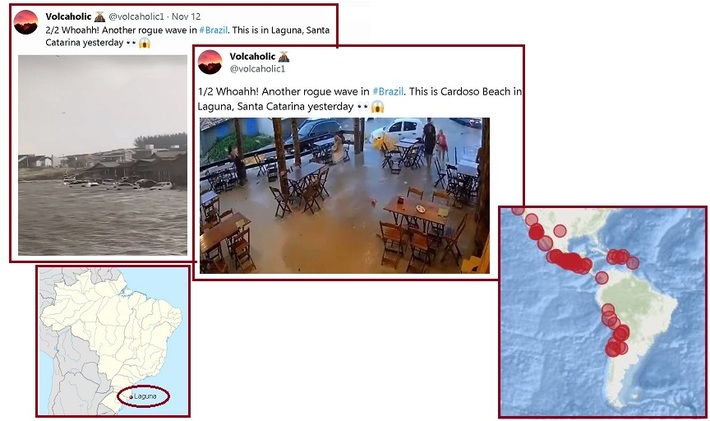The width and height of the screenshot is (710, 421).
Task: Click the red event cluster near Mexico on the map
Action: 568,262
